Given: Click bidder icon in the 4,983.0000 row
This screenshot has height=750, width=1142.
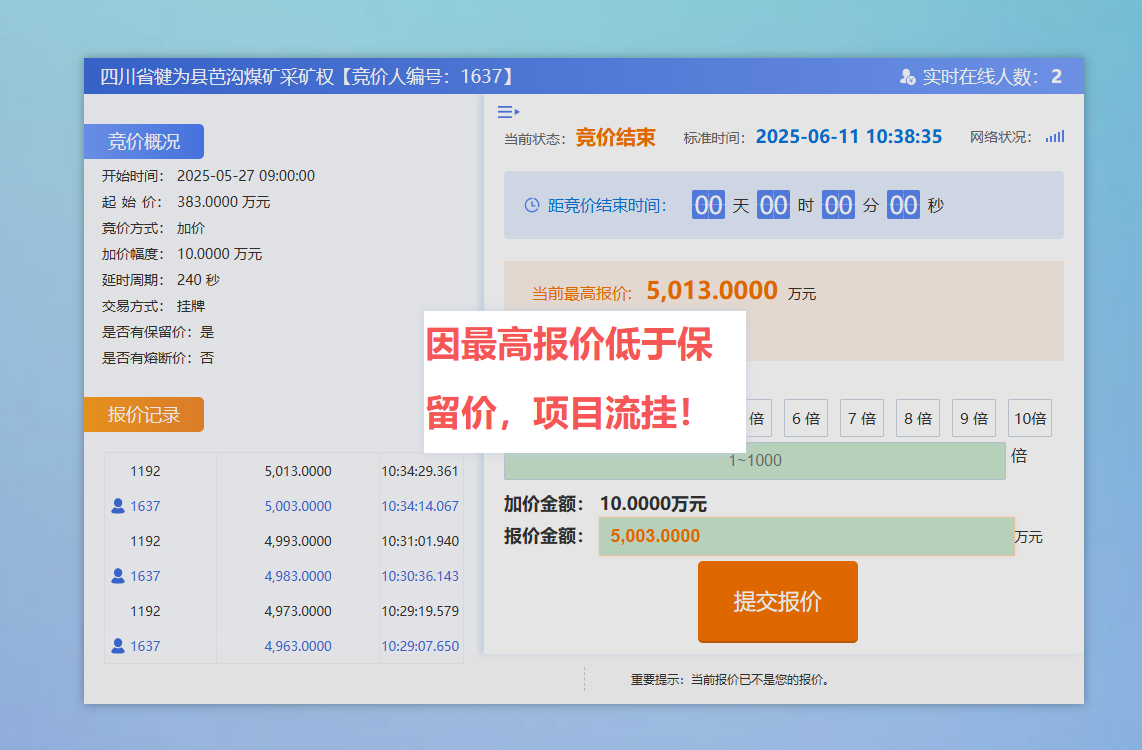Looking at the screenshot, I should (x=118, y=576).
